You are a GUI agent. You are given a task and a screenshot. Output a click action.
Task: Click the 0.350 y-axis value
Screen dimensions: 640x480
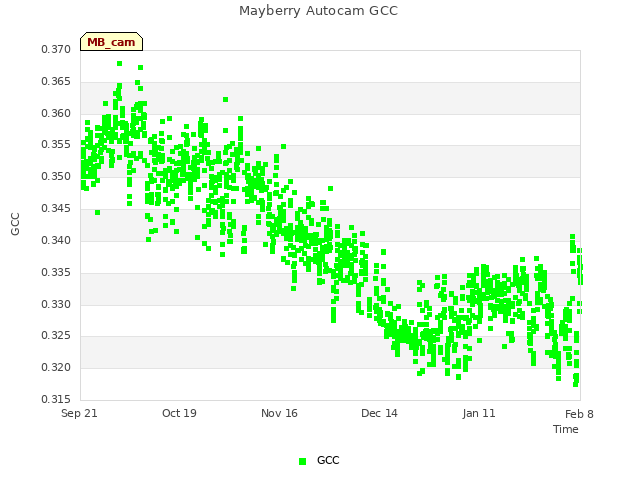coord(56,177)
